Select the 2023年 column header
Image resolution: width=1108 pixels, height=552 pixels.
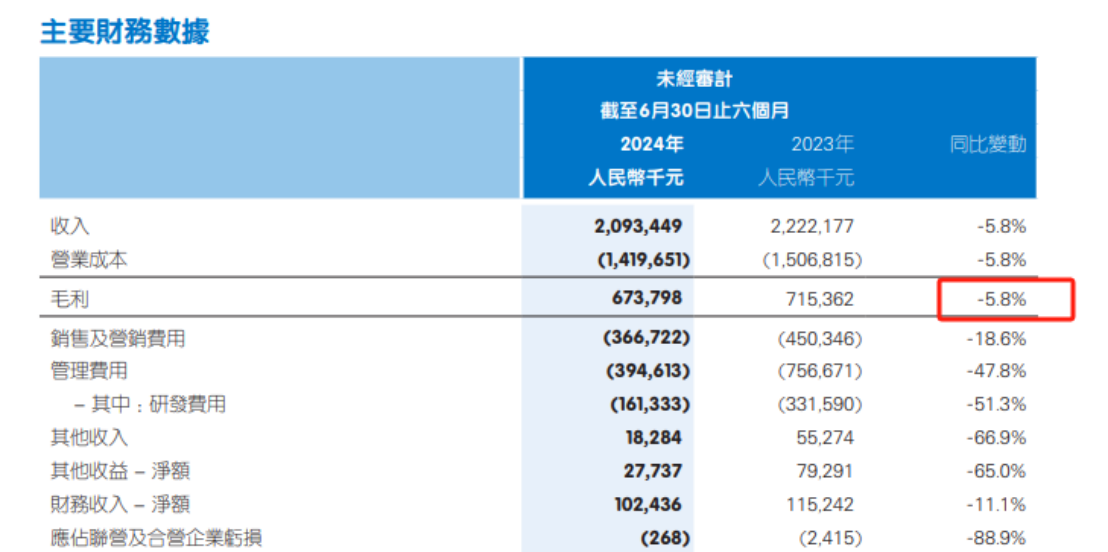(823, 144)
